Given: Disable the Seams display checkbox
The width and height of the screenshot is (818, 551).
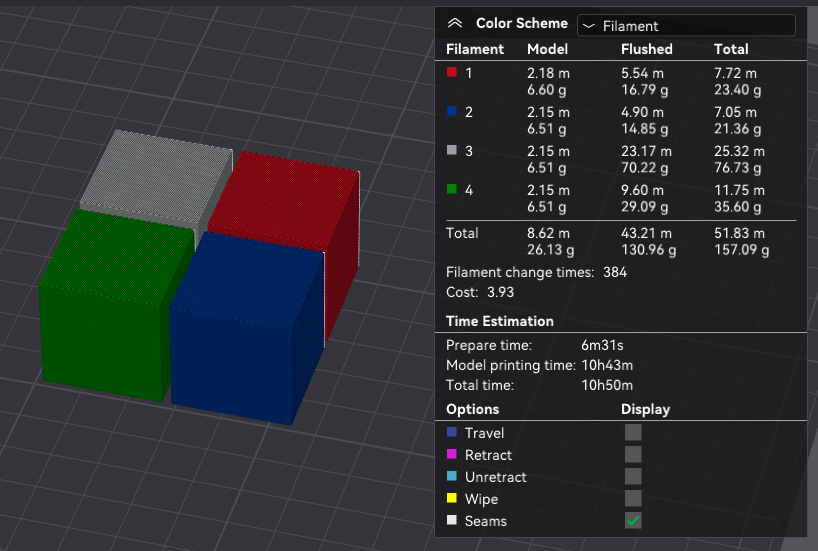Looking at the screenshot, I should 633,520.
